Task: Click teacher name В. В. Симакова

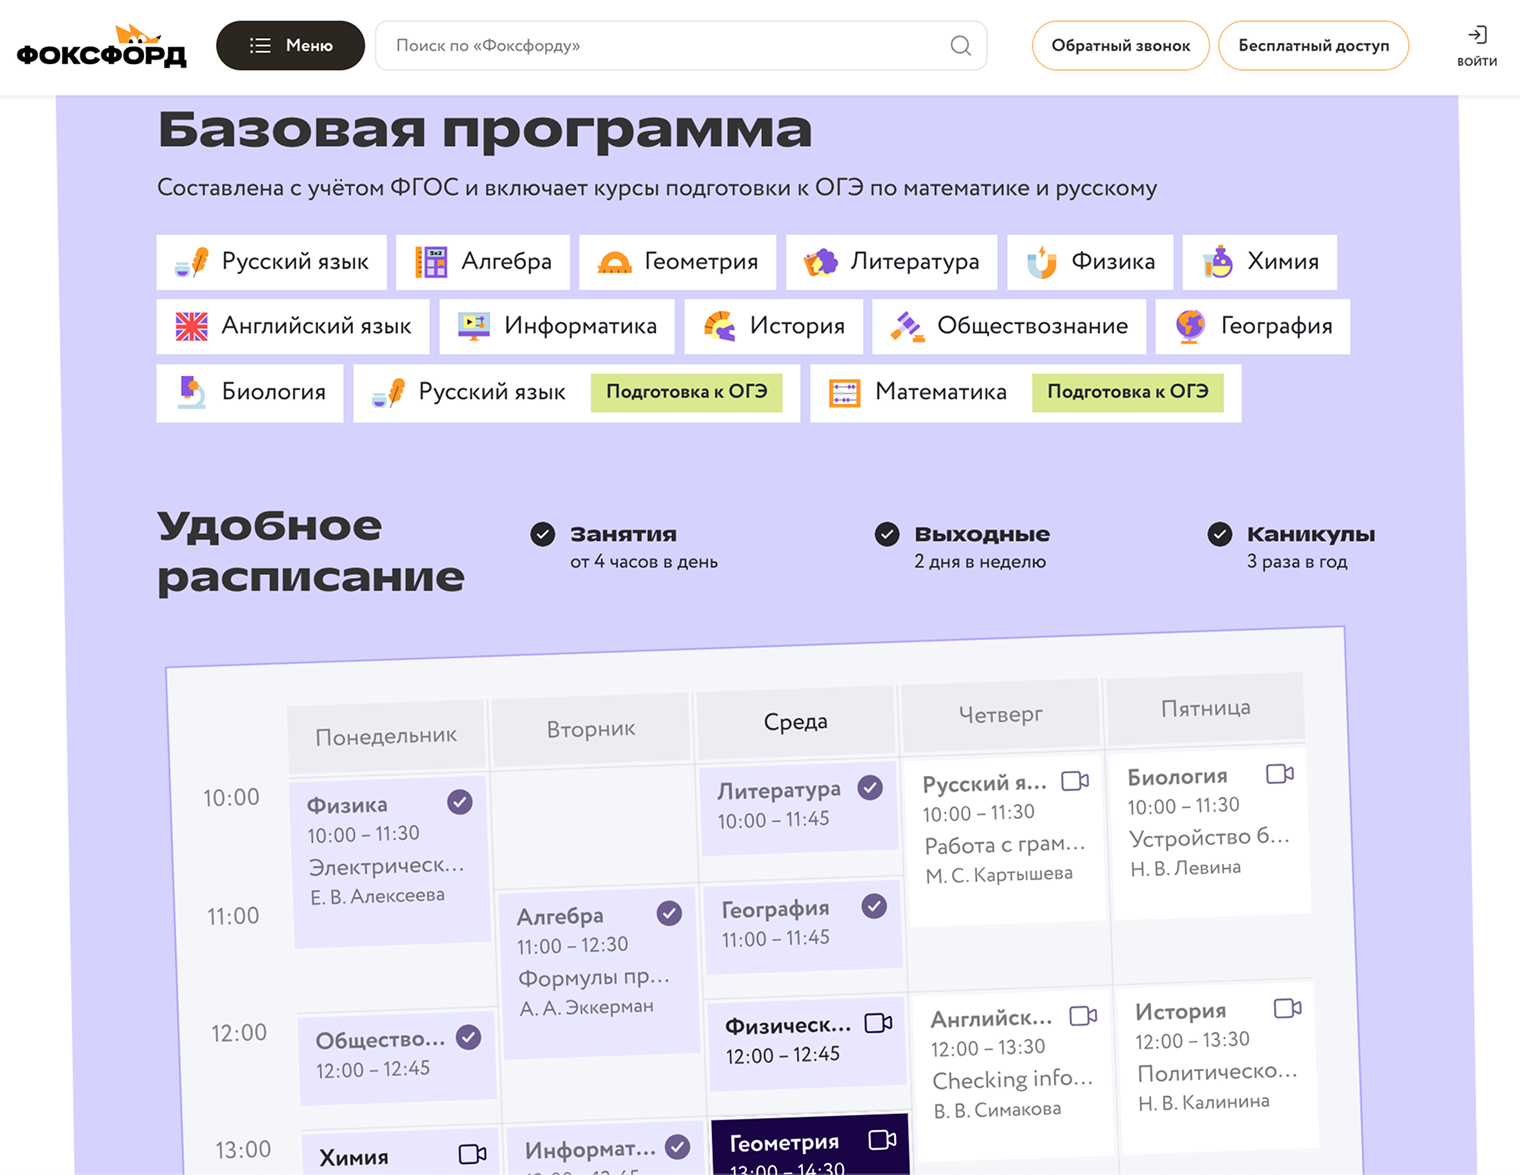Action: pyautogui.click(x=997, y=1110)
